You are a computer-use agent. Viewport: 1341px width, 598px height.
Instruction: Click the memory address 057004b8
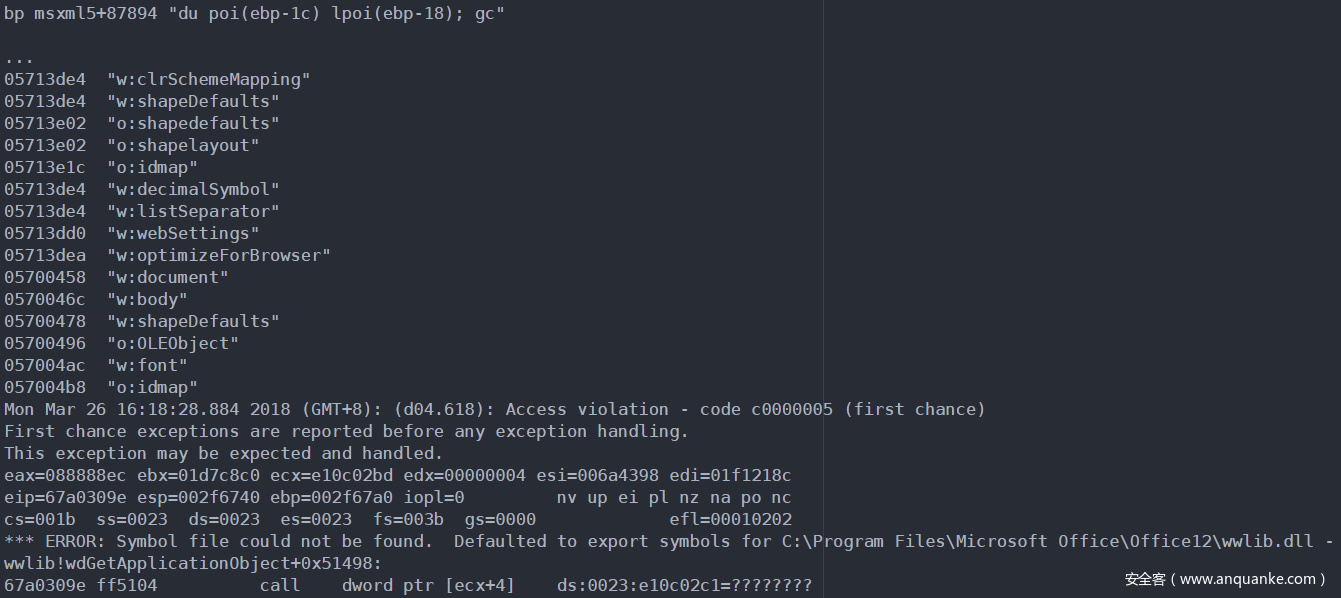click(45, 387)
